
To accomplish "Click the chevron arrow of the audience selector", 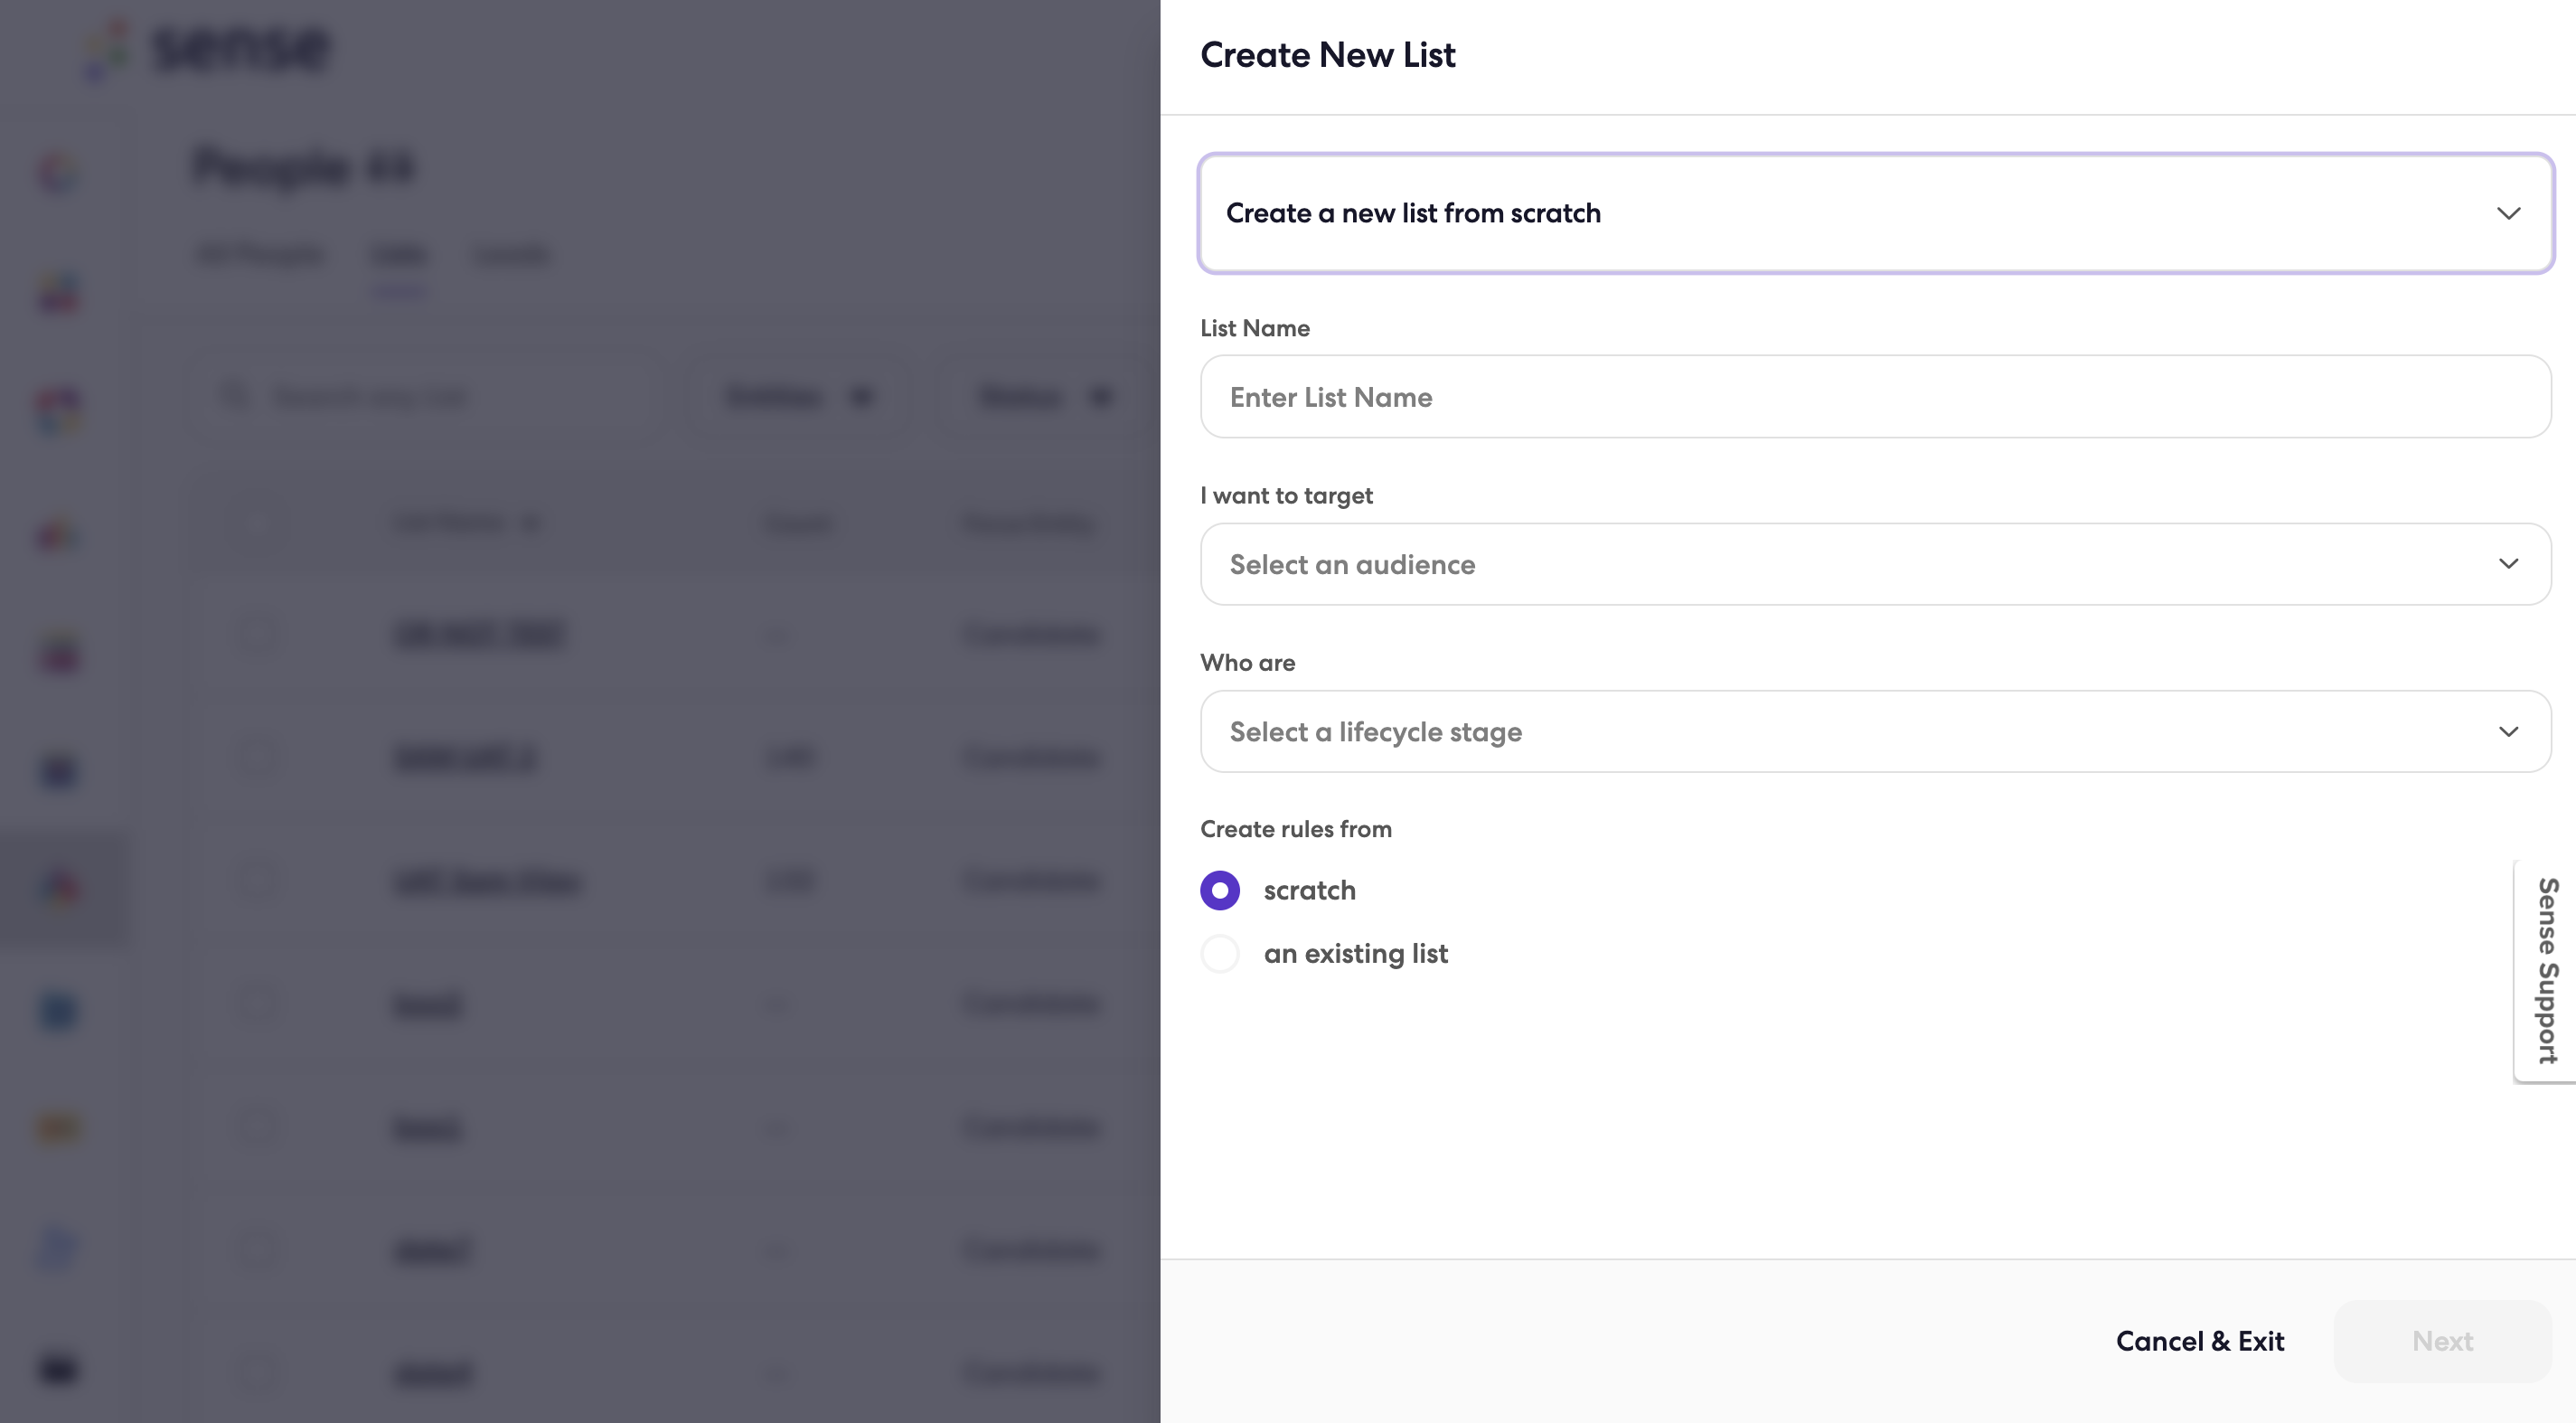I will tap(2508, 564).
